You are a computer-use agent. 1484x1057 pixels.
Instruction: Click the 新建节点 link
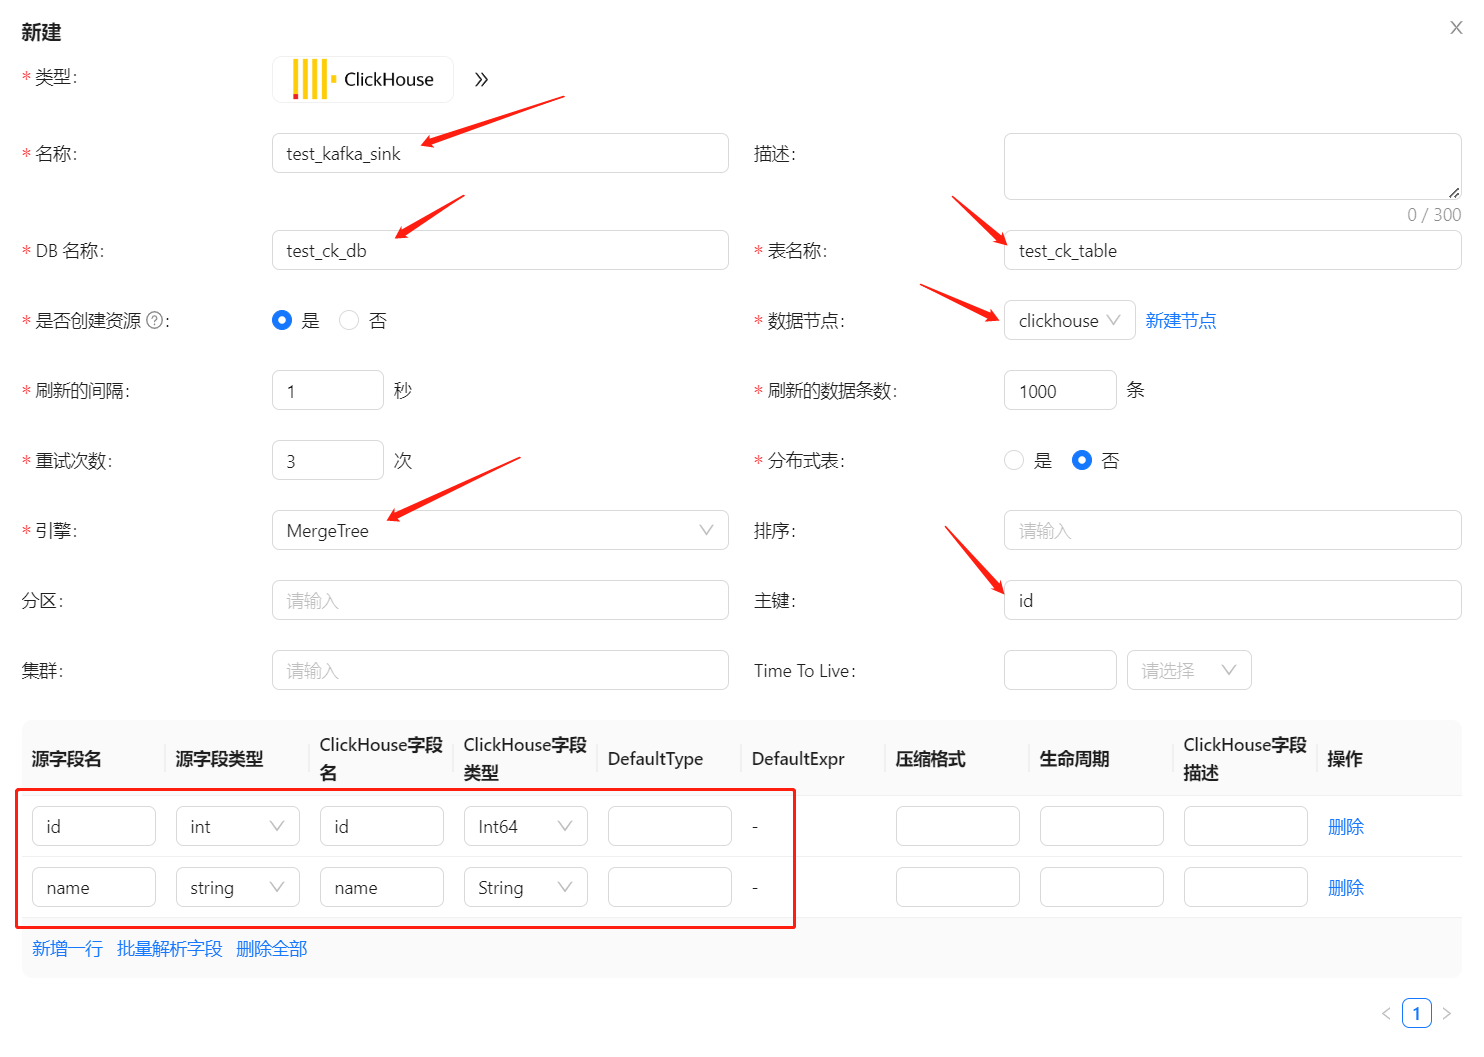point(1180,320)
